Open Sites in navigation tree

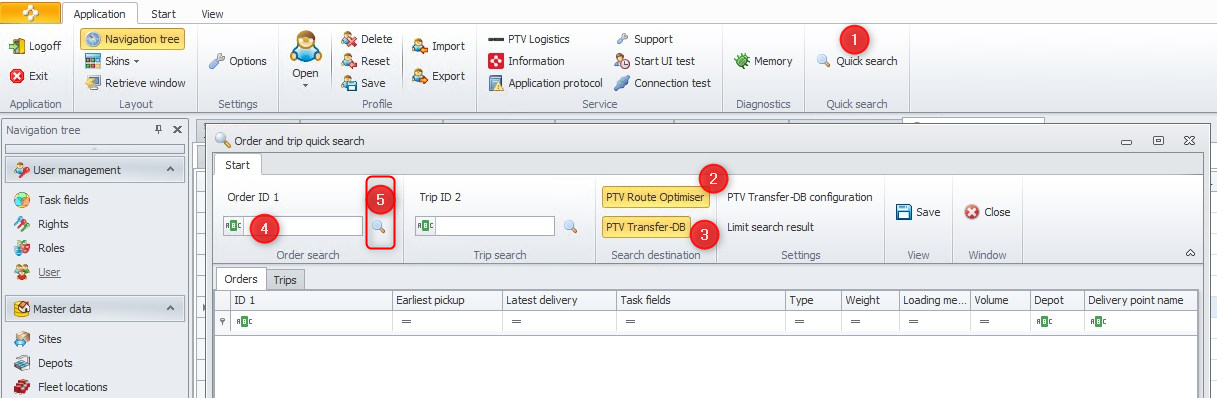(x=38, y=339)
